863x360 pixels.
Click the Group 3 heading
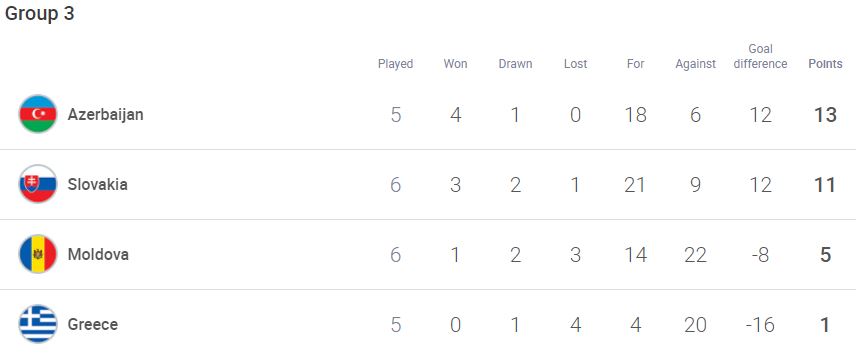[x=39, y=14]
